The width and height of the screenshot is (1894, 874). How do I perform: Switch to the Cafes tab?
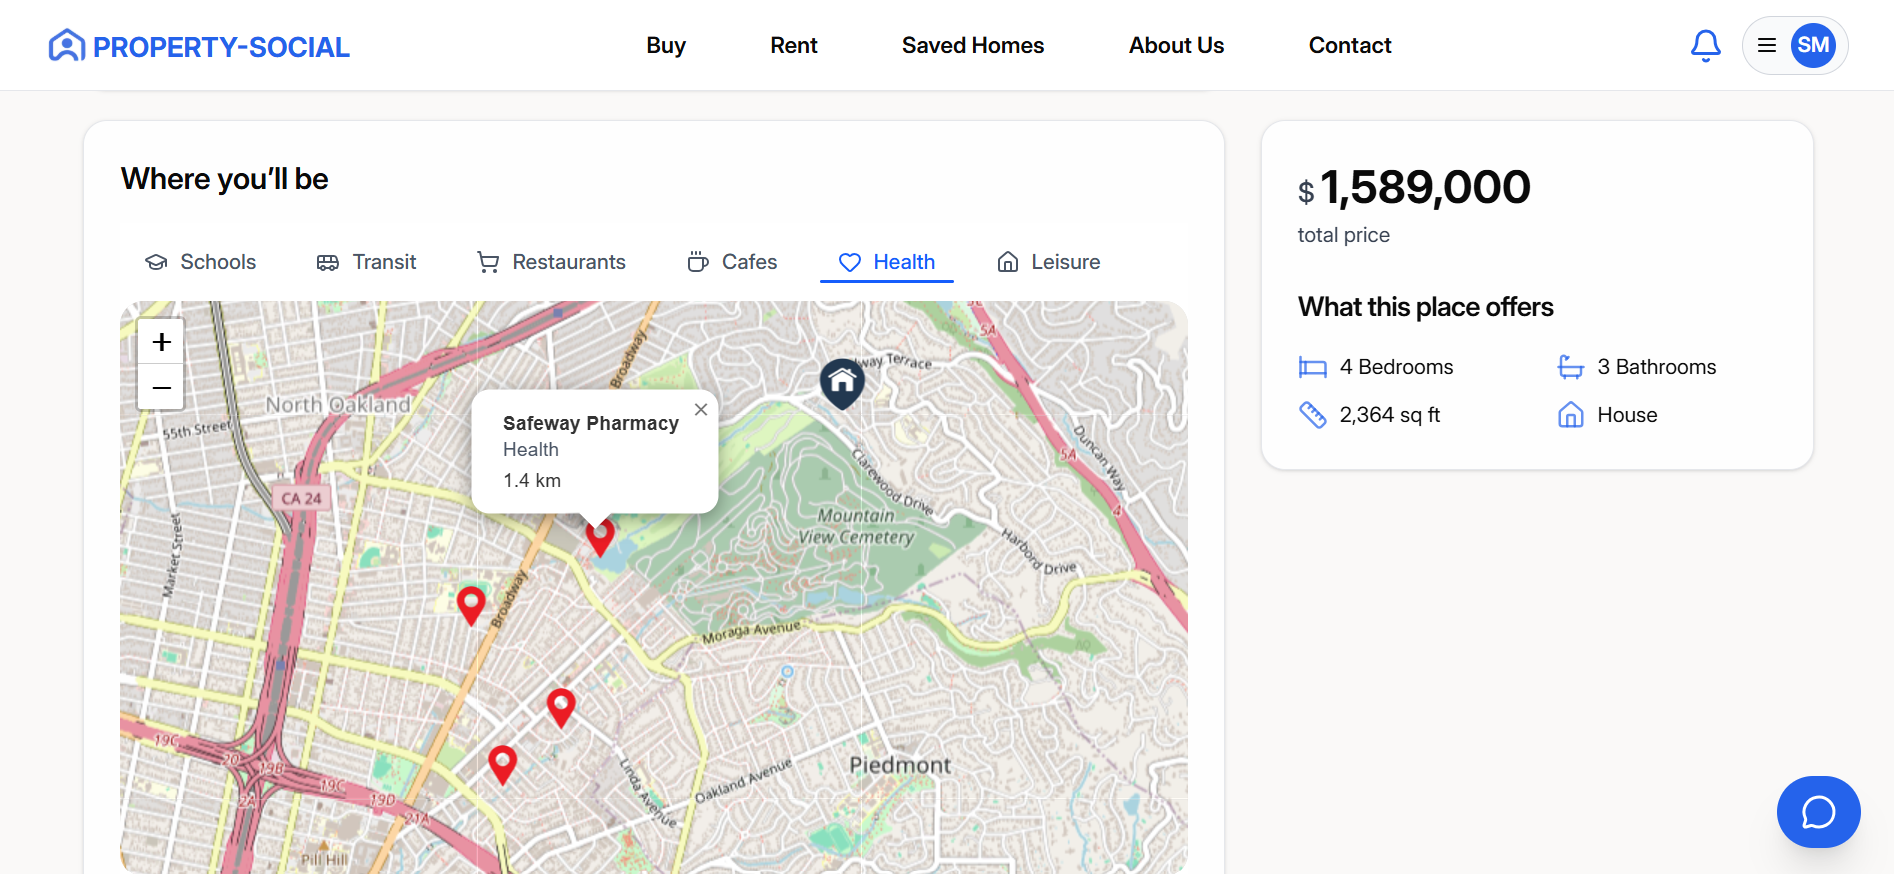point(732,262)
